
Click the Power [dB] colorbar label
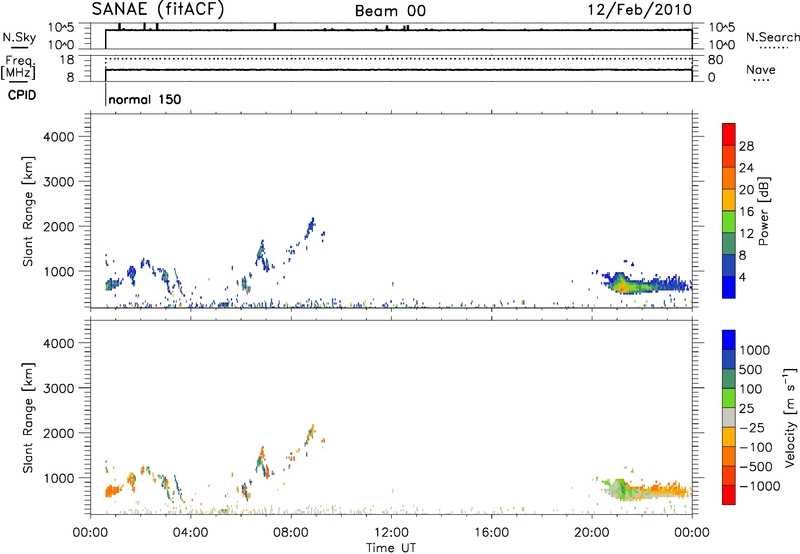(764, 211)
